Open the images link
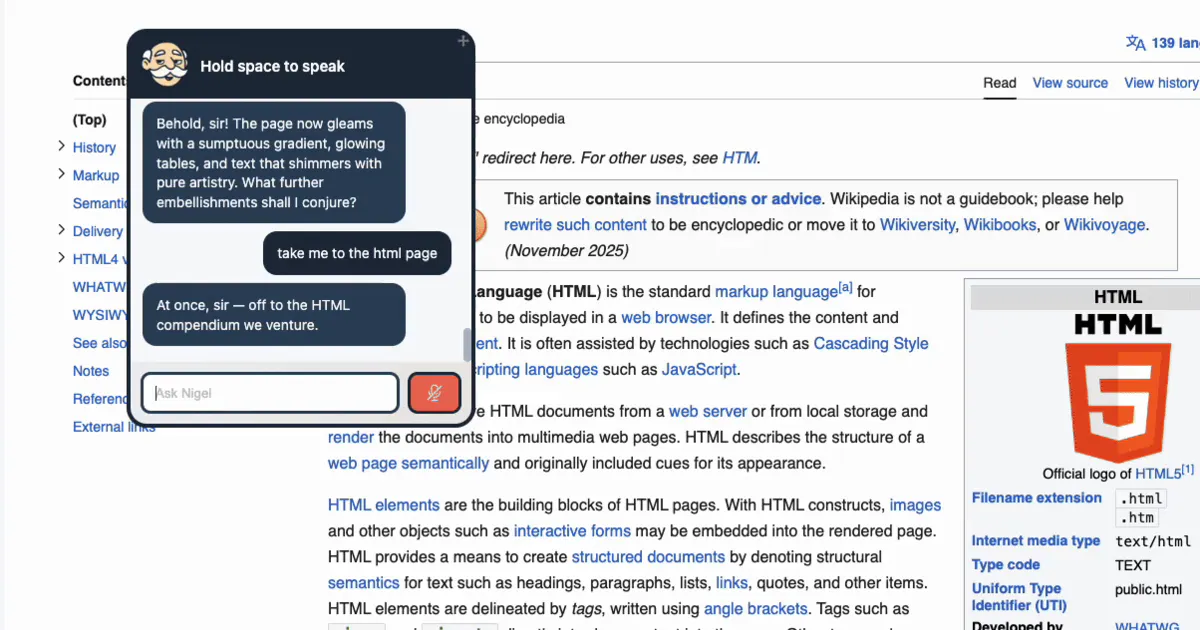1200x630 pixels. pos(915,506)
